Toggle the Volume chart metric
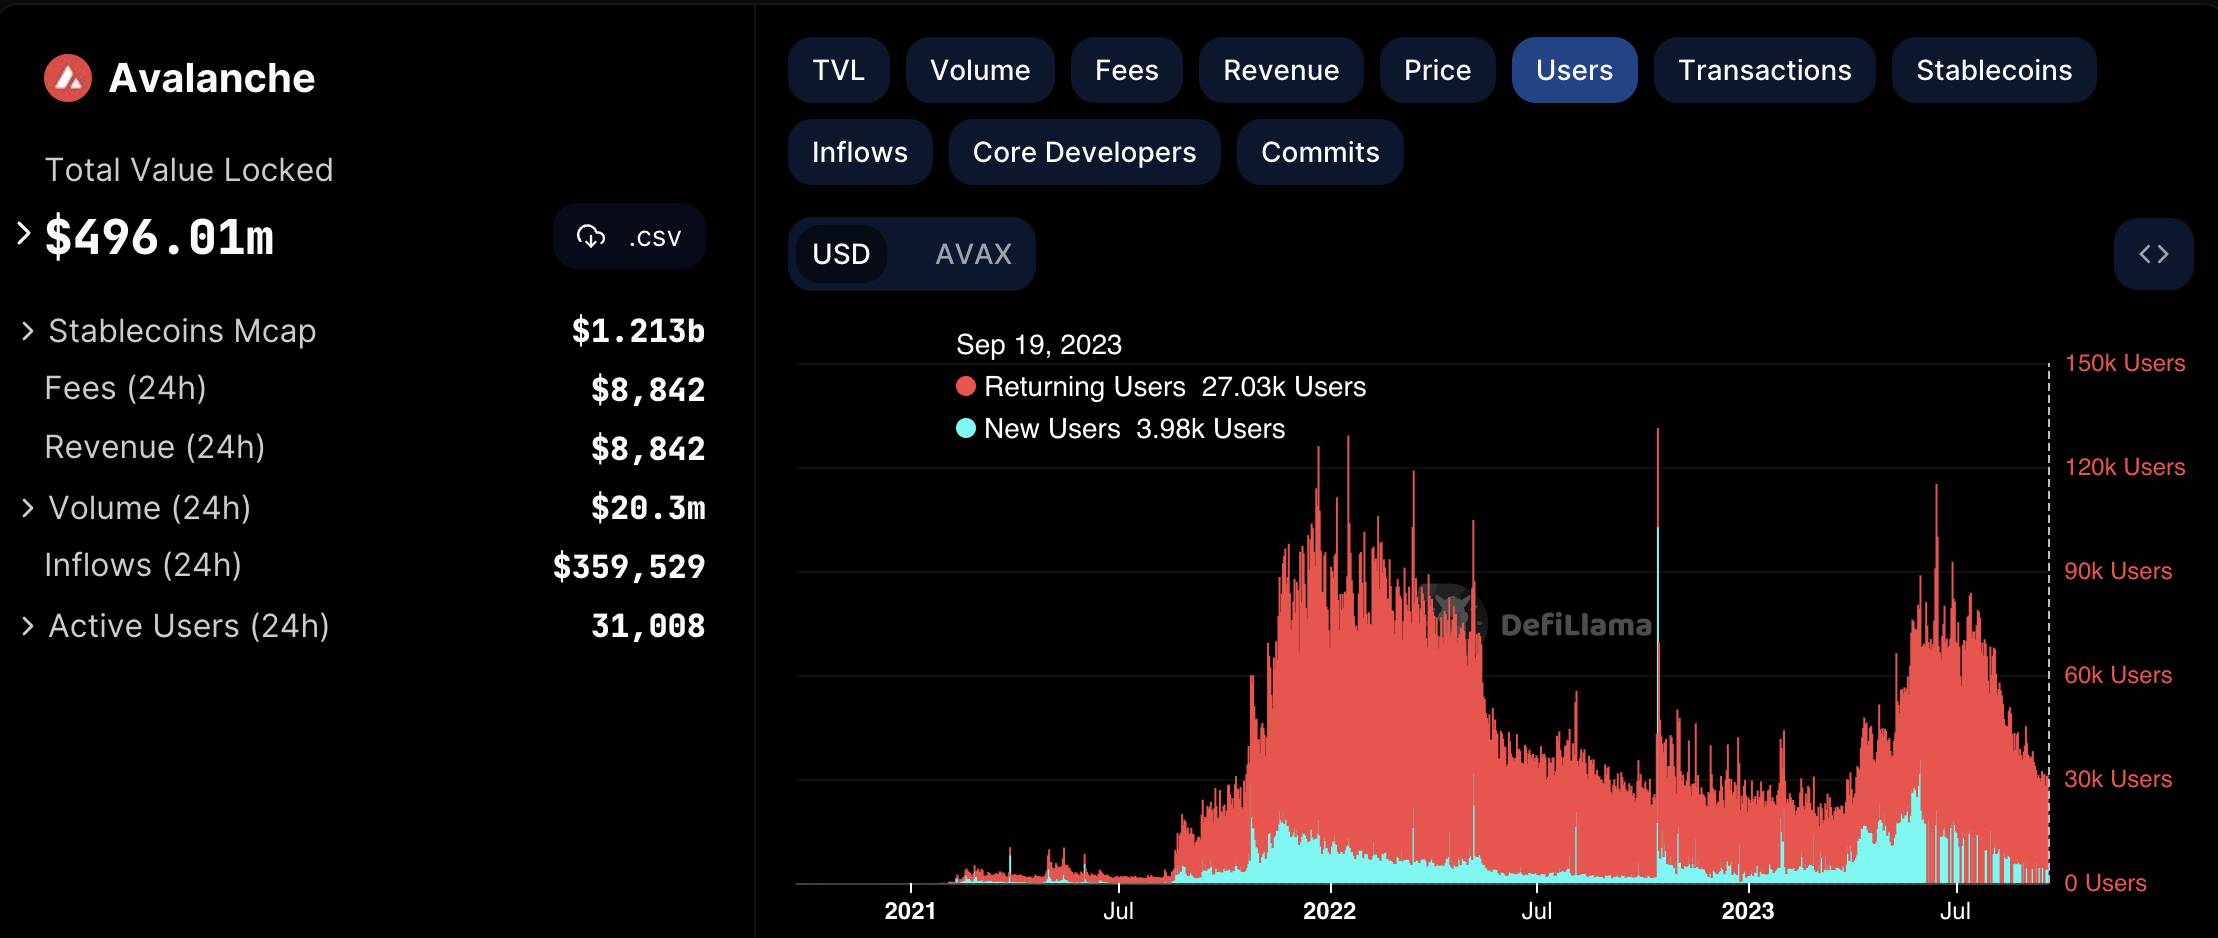The height and width of the screenshot is (938, 2218). click(x=980, y=70)
